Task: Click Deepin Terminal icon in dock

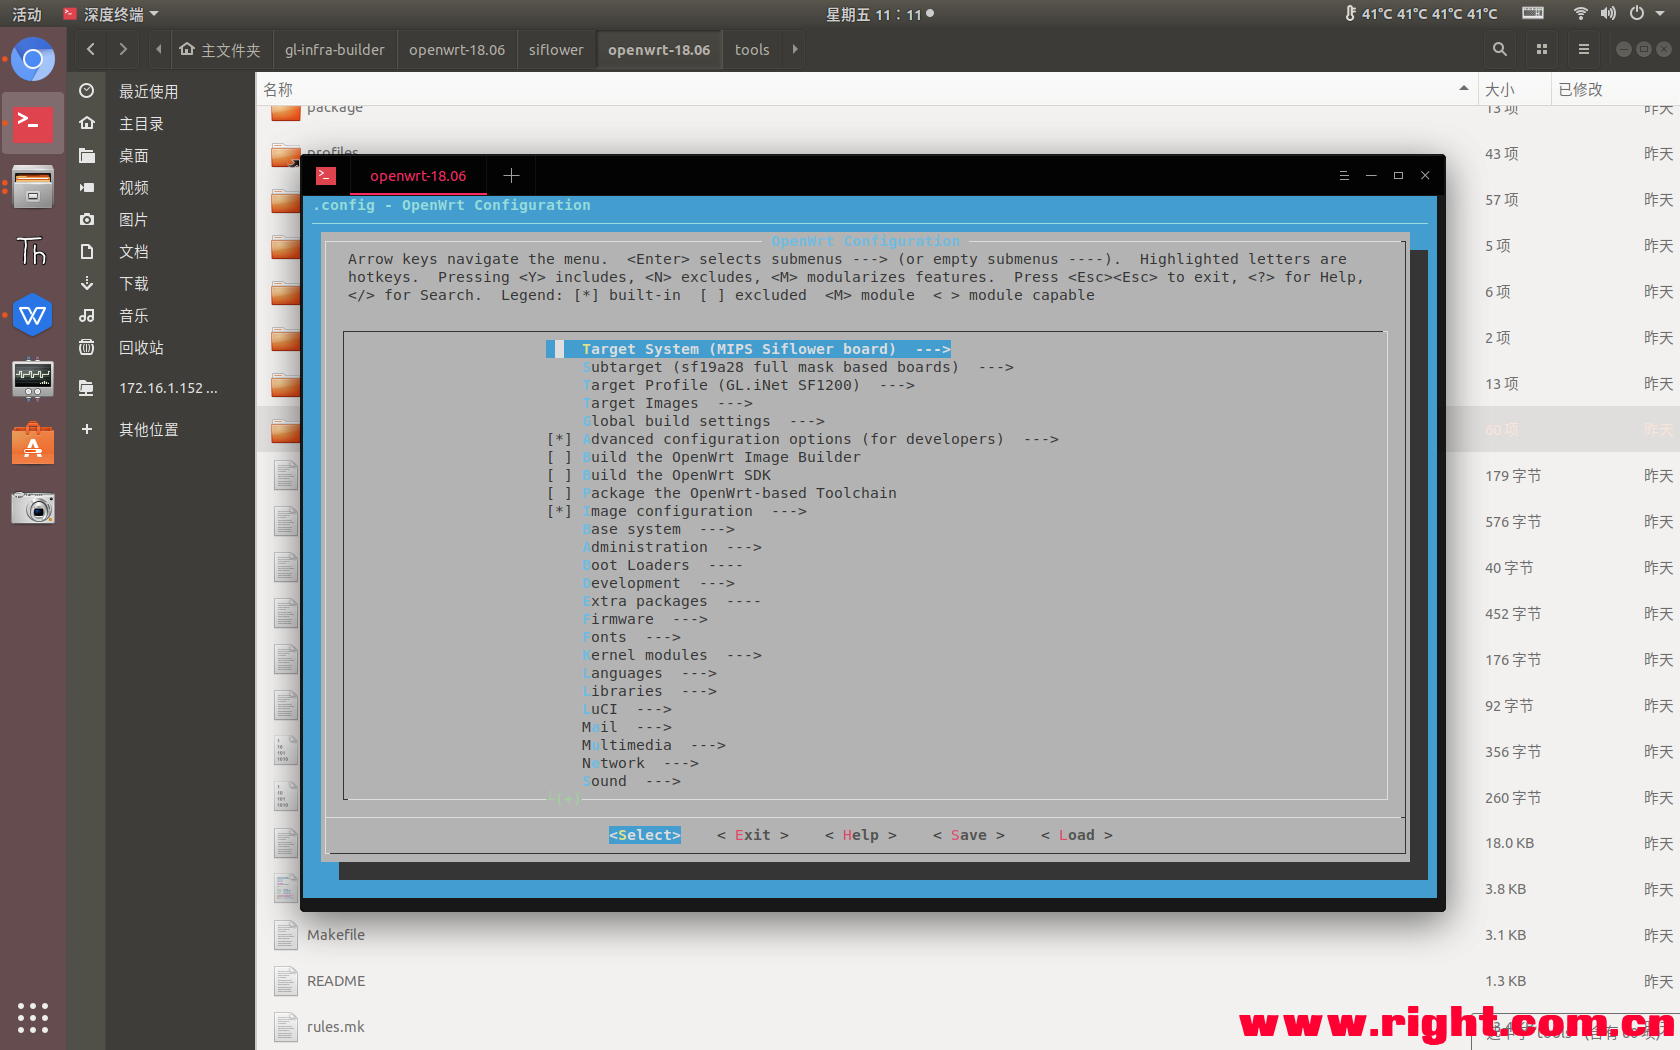Action: [33, 123]
